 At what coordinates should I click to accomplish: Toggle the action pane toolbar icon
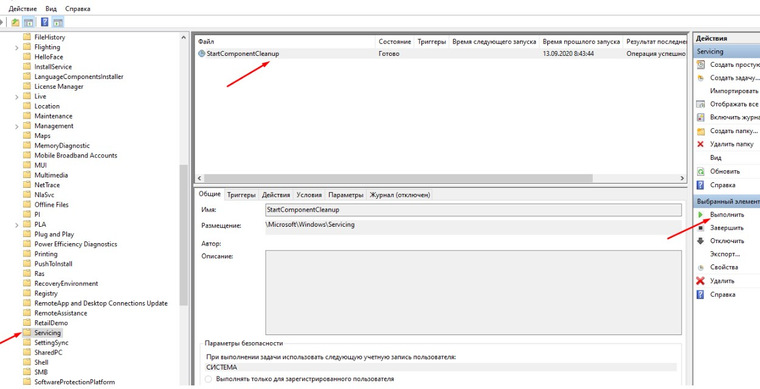(x=58, y=22)
